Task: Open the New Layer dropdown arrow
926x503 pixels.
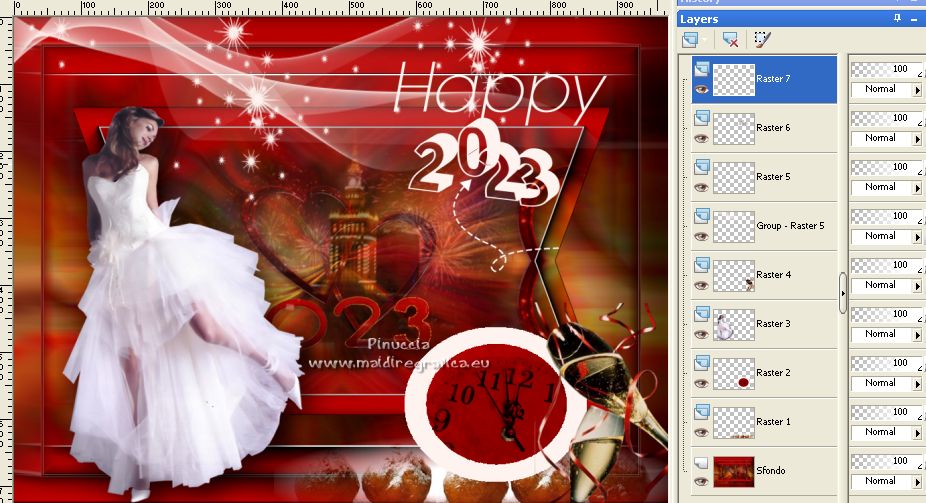Action: [704, 40]
